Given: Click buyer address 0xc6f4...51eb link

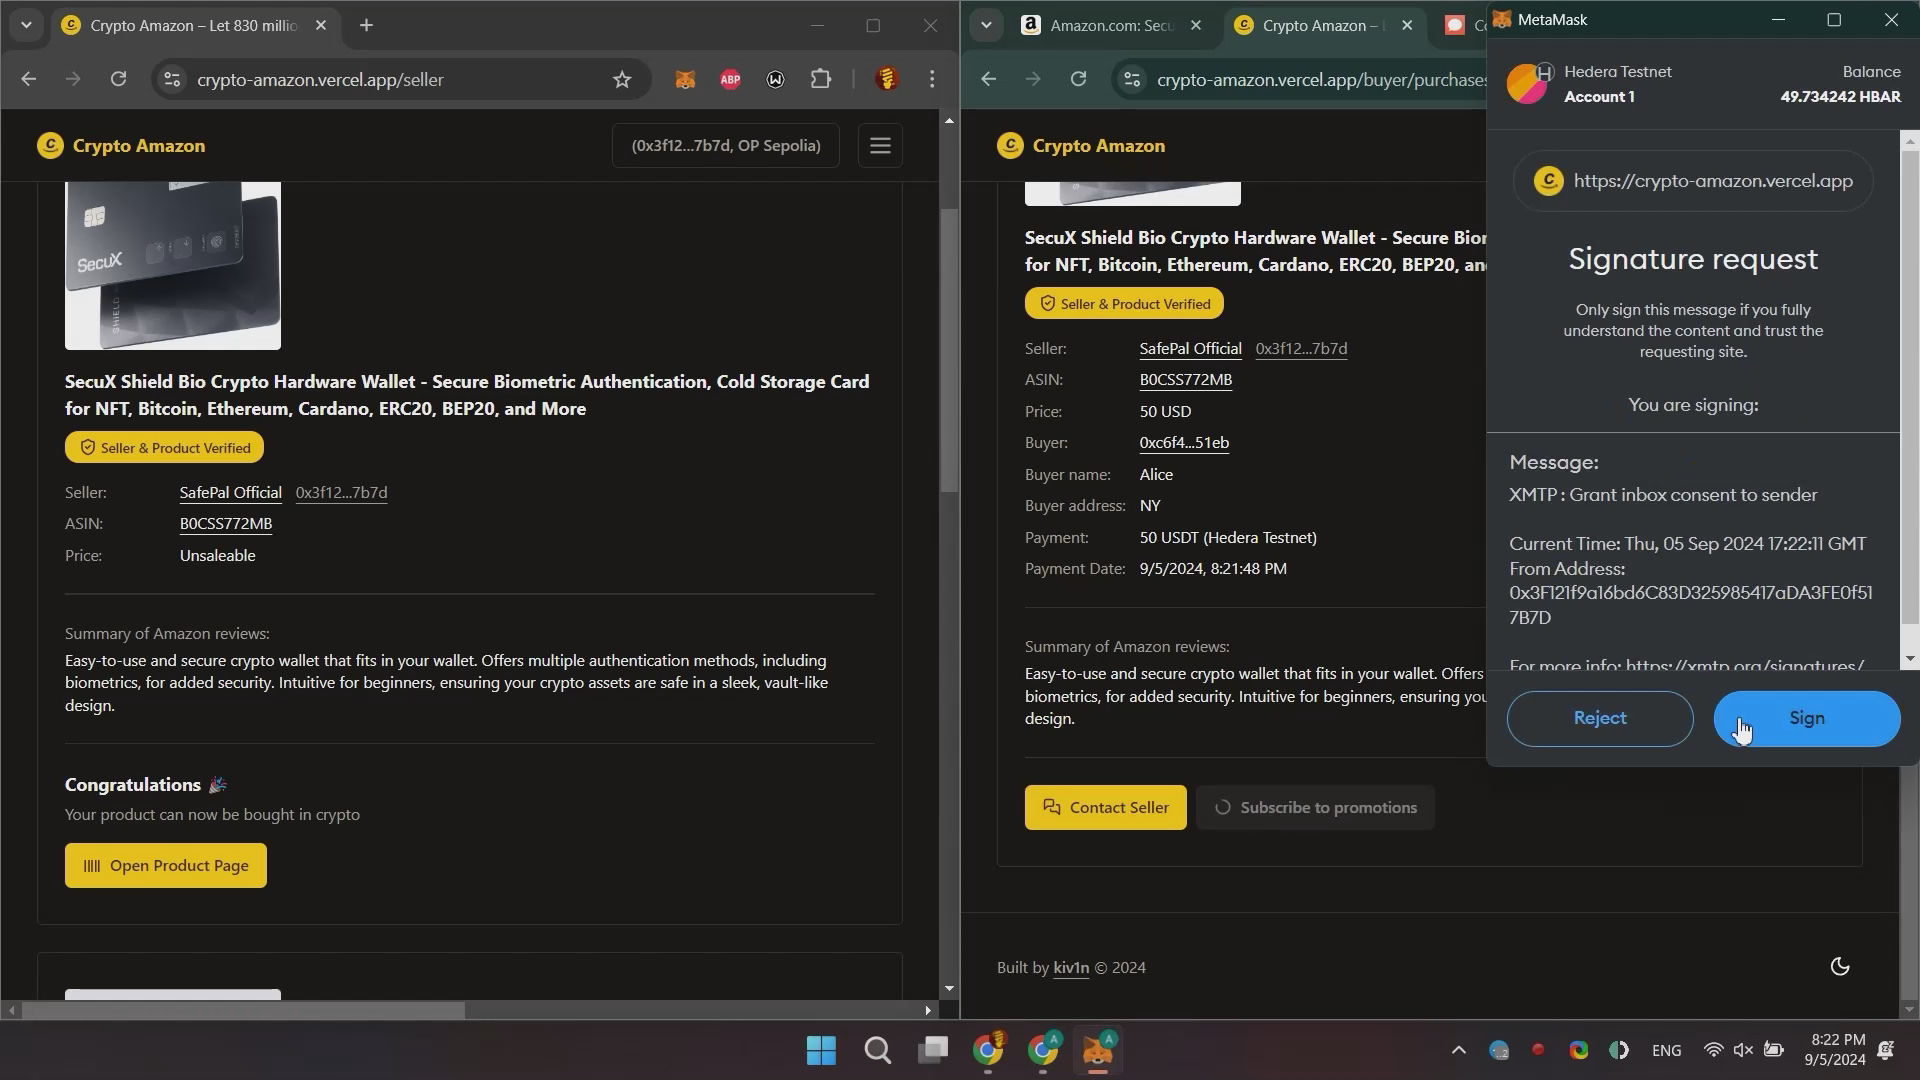Looking at the screenshot, I should 1184,442.
